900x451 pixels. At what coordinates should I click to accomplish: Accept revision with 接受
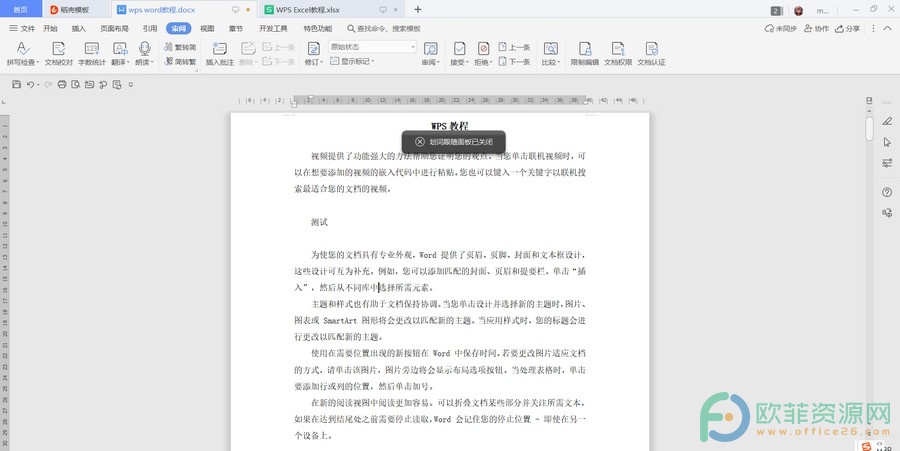(459, 53)
